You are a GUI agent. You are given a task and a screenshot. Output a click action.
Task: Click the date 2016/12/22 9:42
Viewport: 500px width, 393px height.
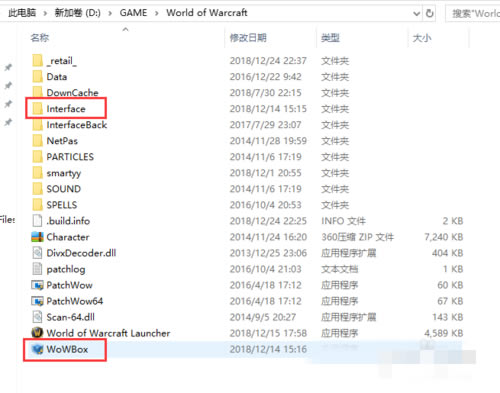pos(265,77)
